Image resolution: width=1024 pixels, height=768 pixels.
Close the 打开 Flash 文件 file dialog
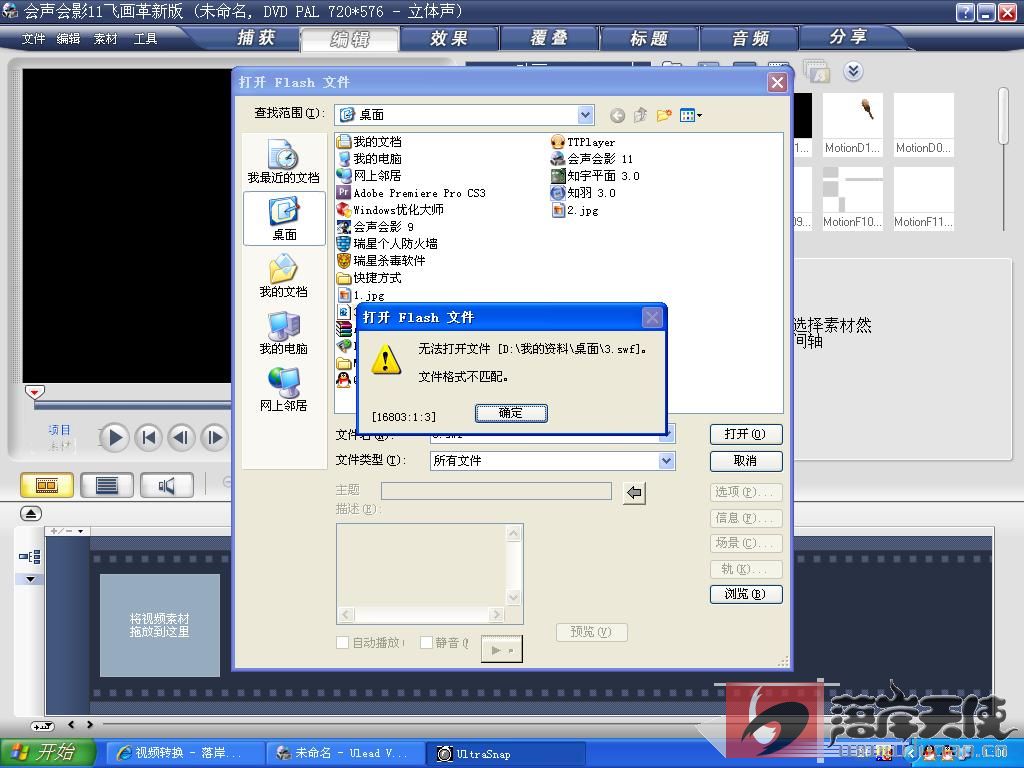[777, 83]
